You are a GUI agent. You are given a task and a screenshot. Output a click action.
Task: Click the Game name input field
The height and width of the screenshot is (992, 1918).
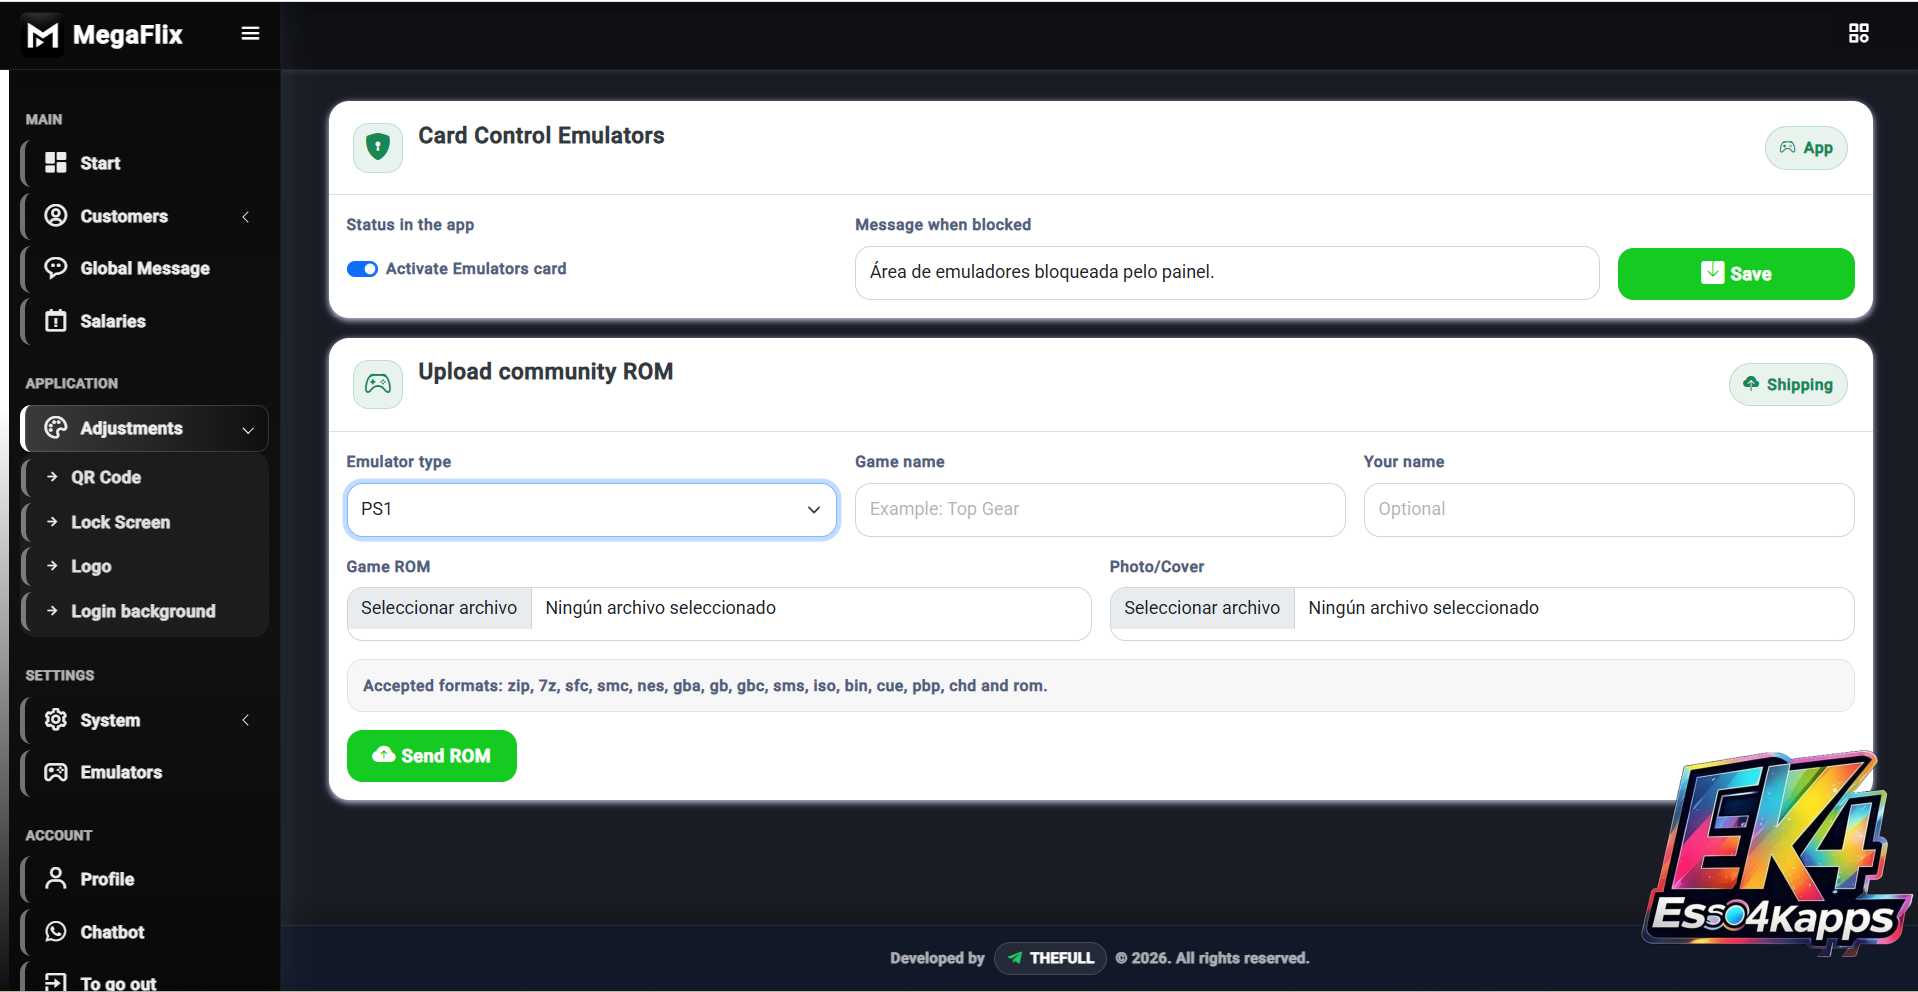pos(1100,510)
